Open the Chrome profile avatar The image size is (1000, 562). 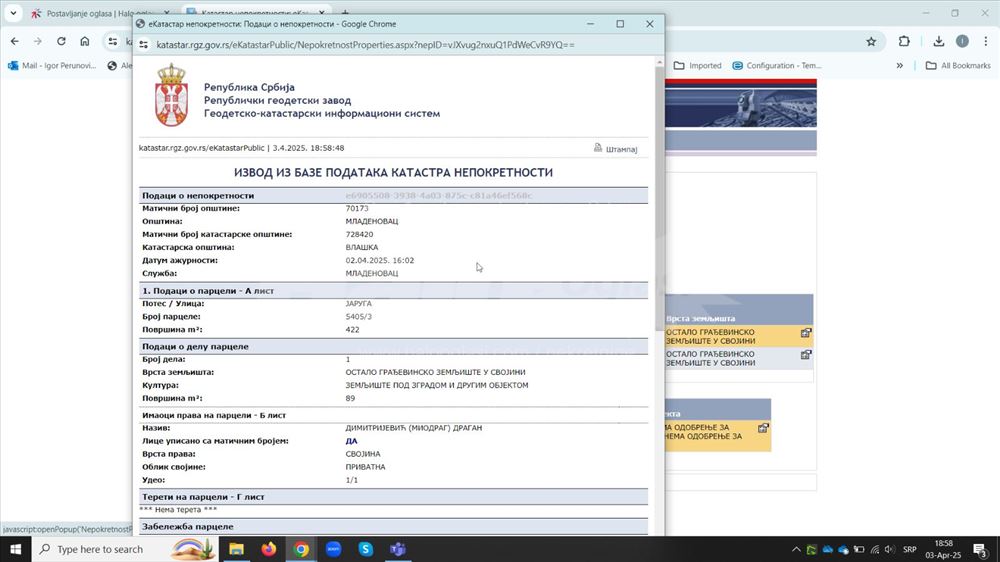pos(962,41)
